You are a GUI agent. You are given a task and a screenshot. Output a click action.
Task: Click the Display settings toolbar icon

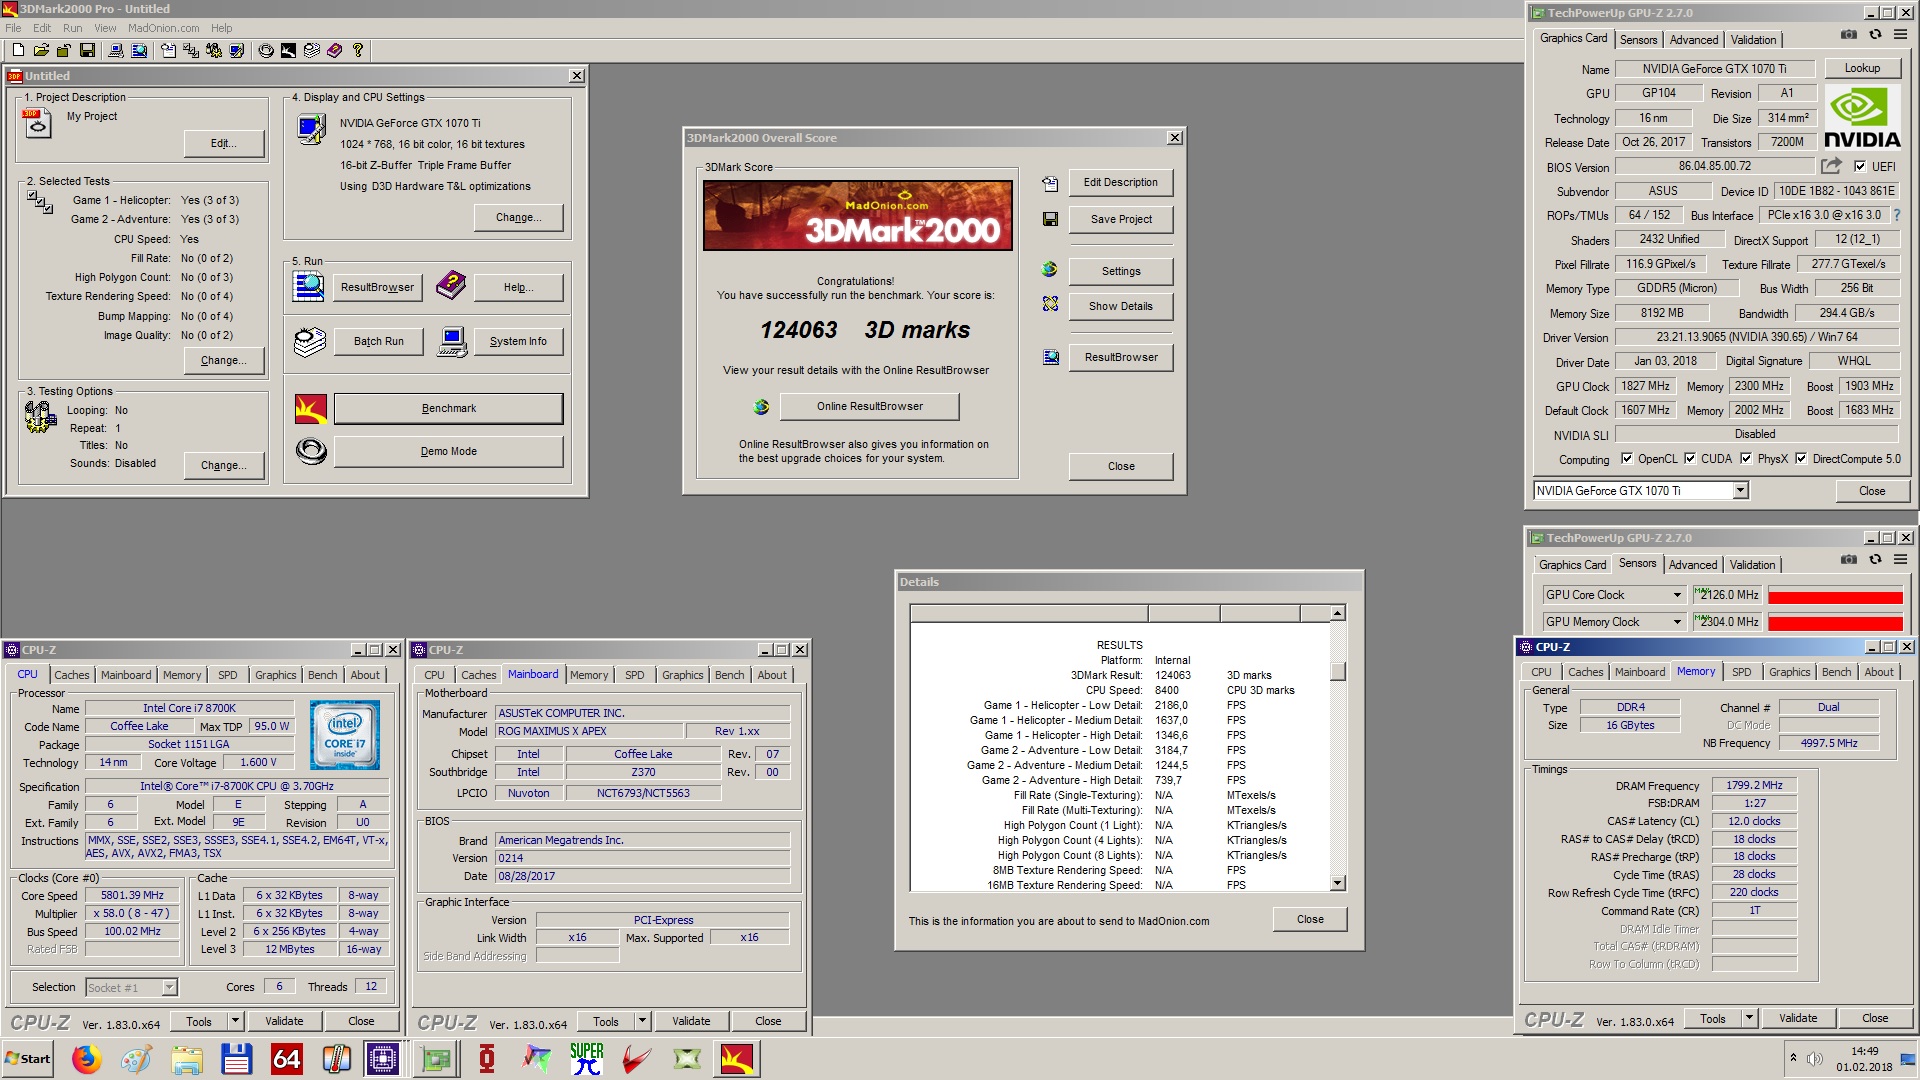(237, 50)
